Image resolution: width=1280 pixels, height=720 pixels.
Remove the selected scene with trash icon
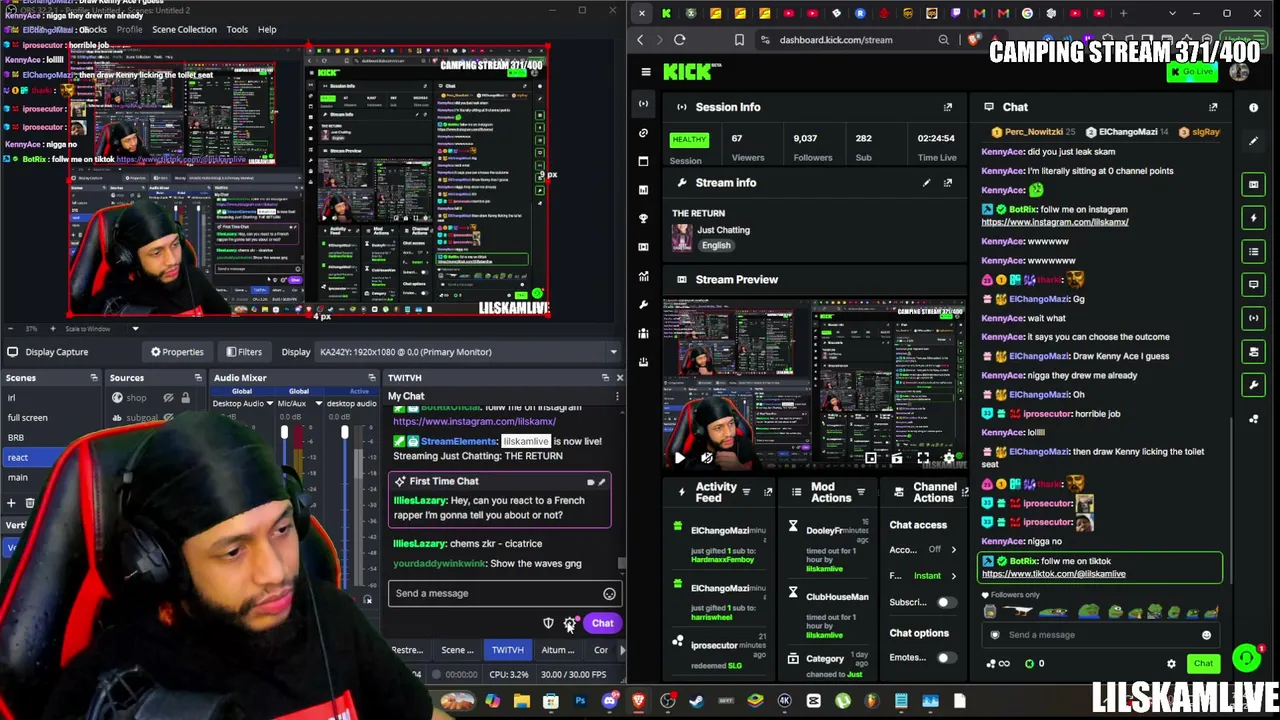(x=30, y=504)
